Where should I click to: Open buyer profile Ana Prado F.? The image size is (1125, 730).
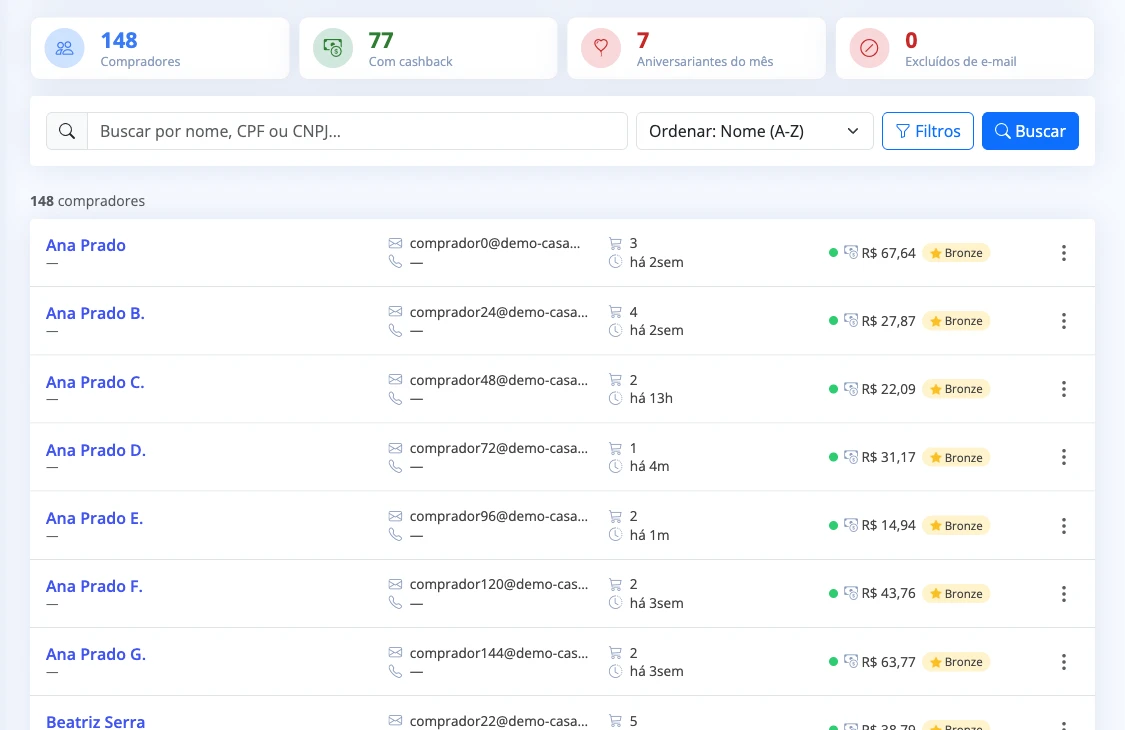coord(94,586)
